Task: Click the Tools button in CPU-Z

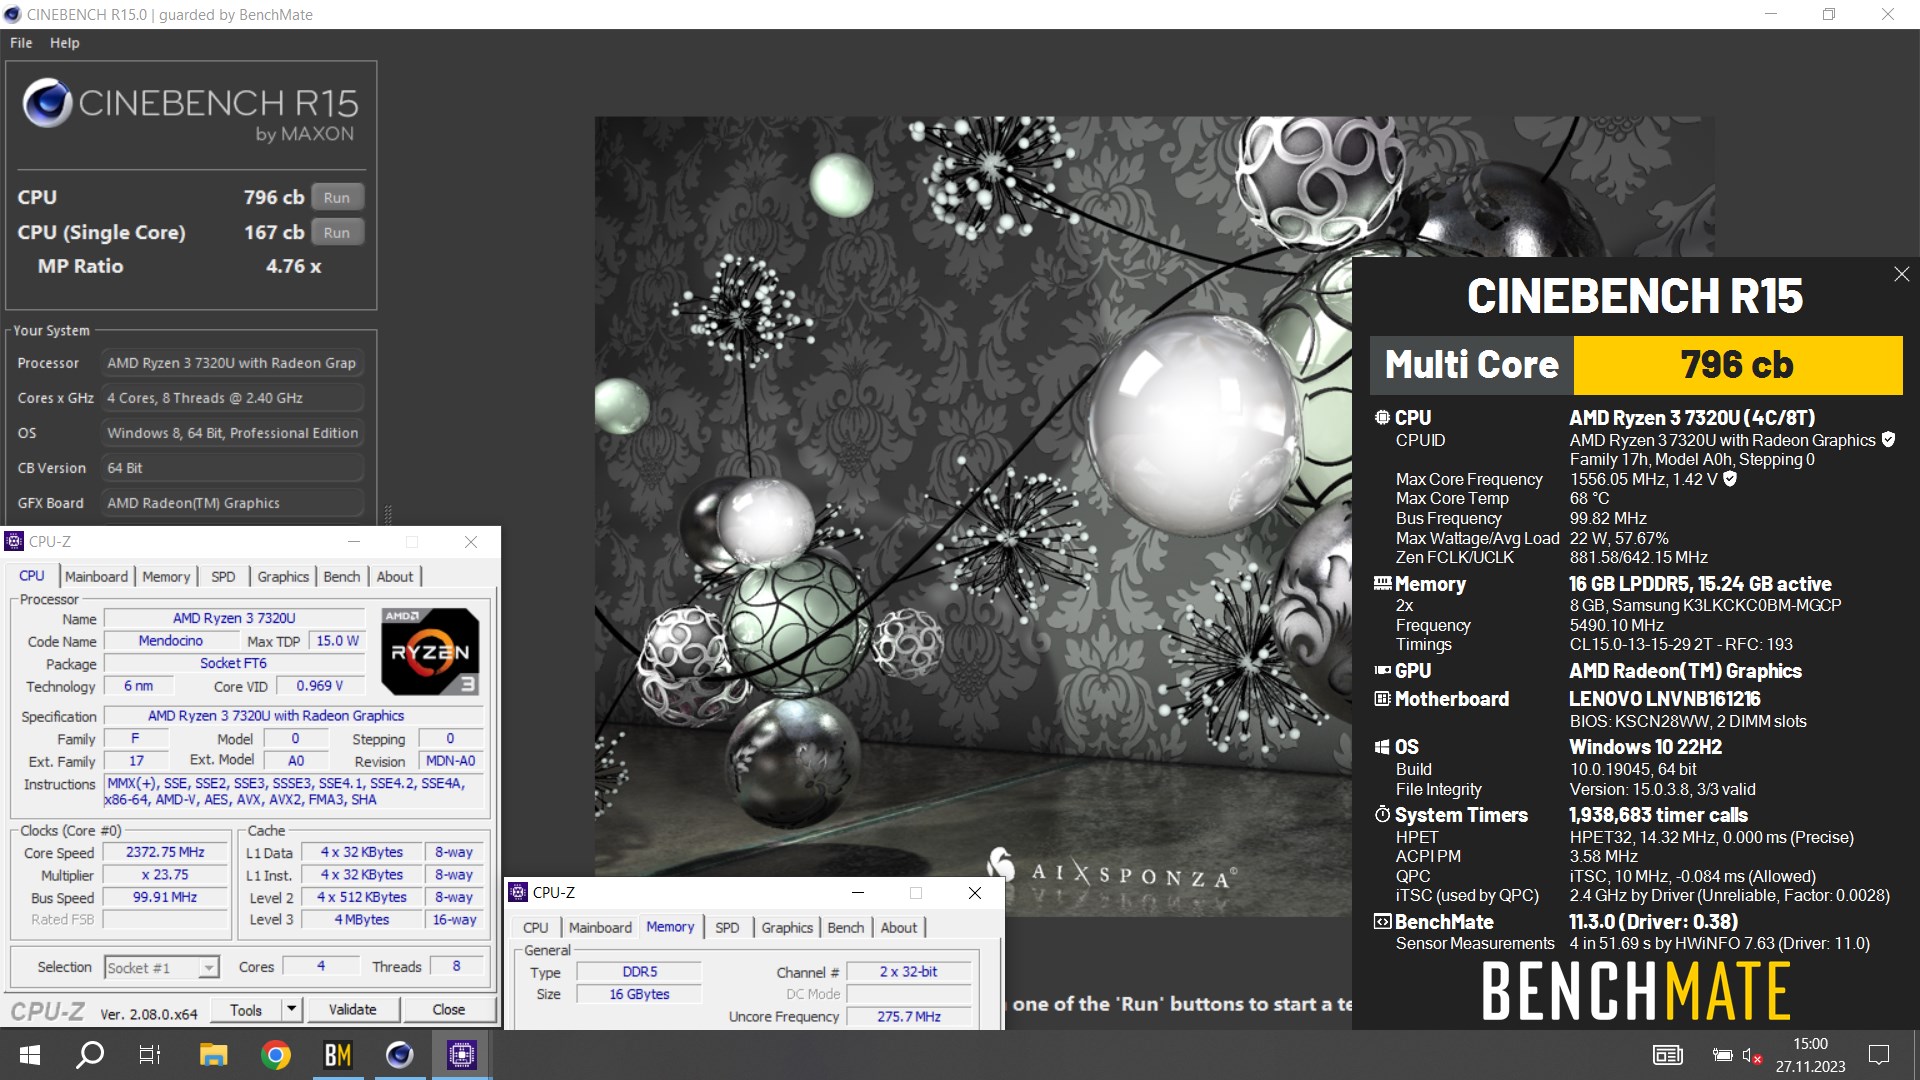Action: 246,1010
